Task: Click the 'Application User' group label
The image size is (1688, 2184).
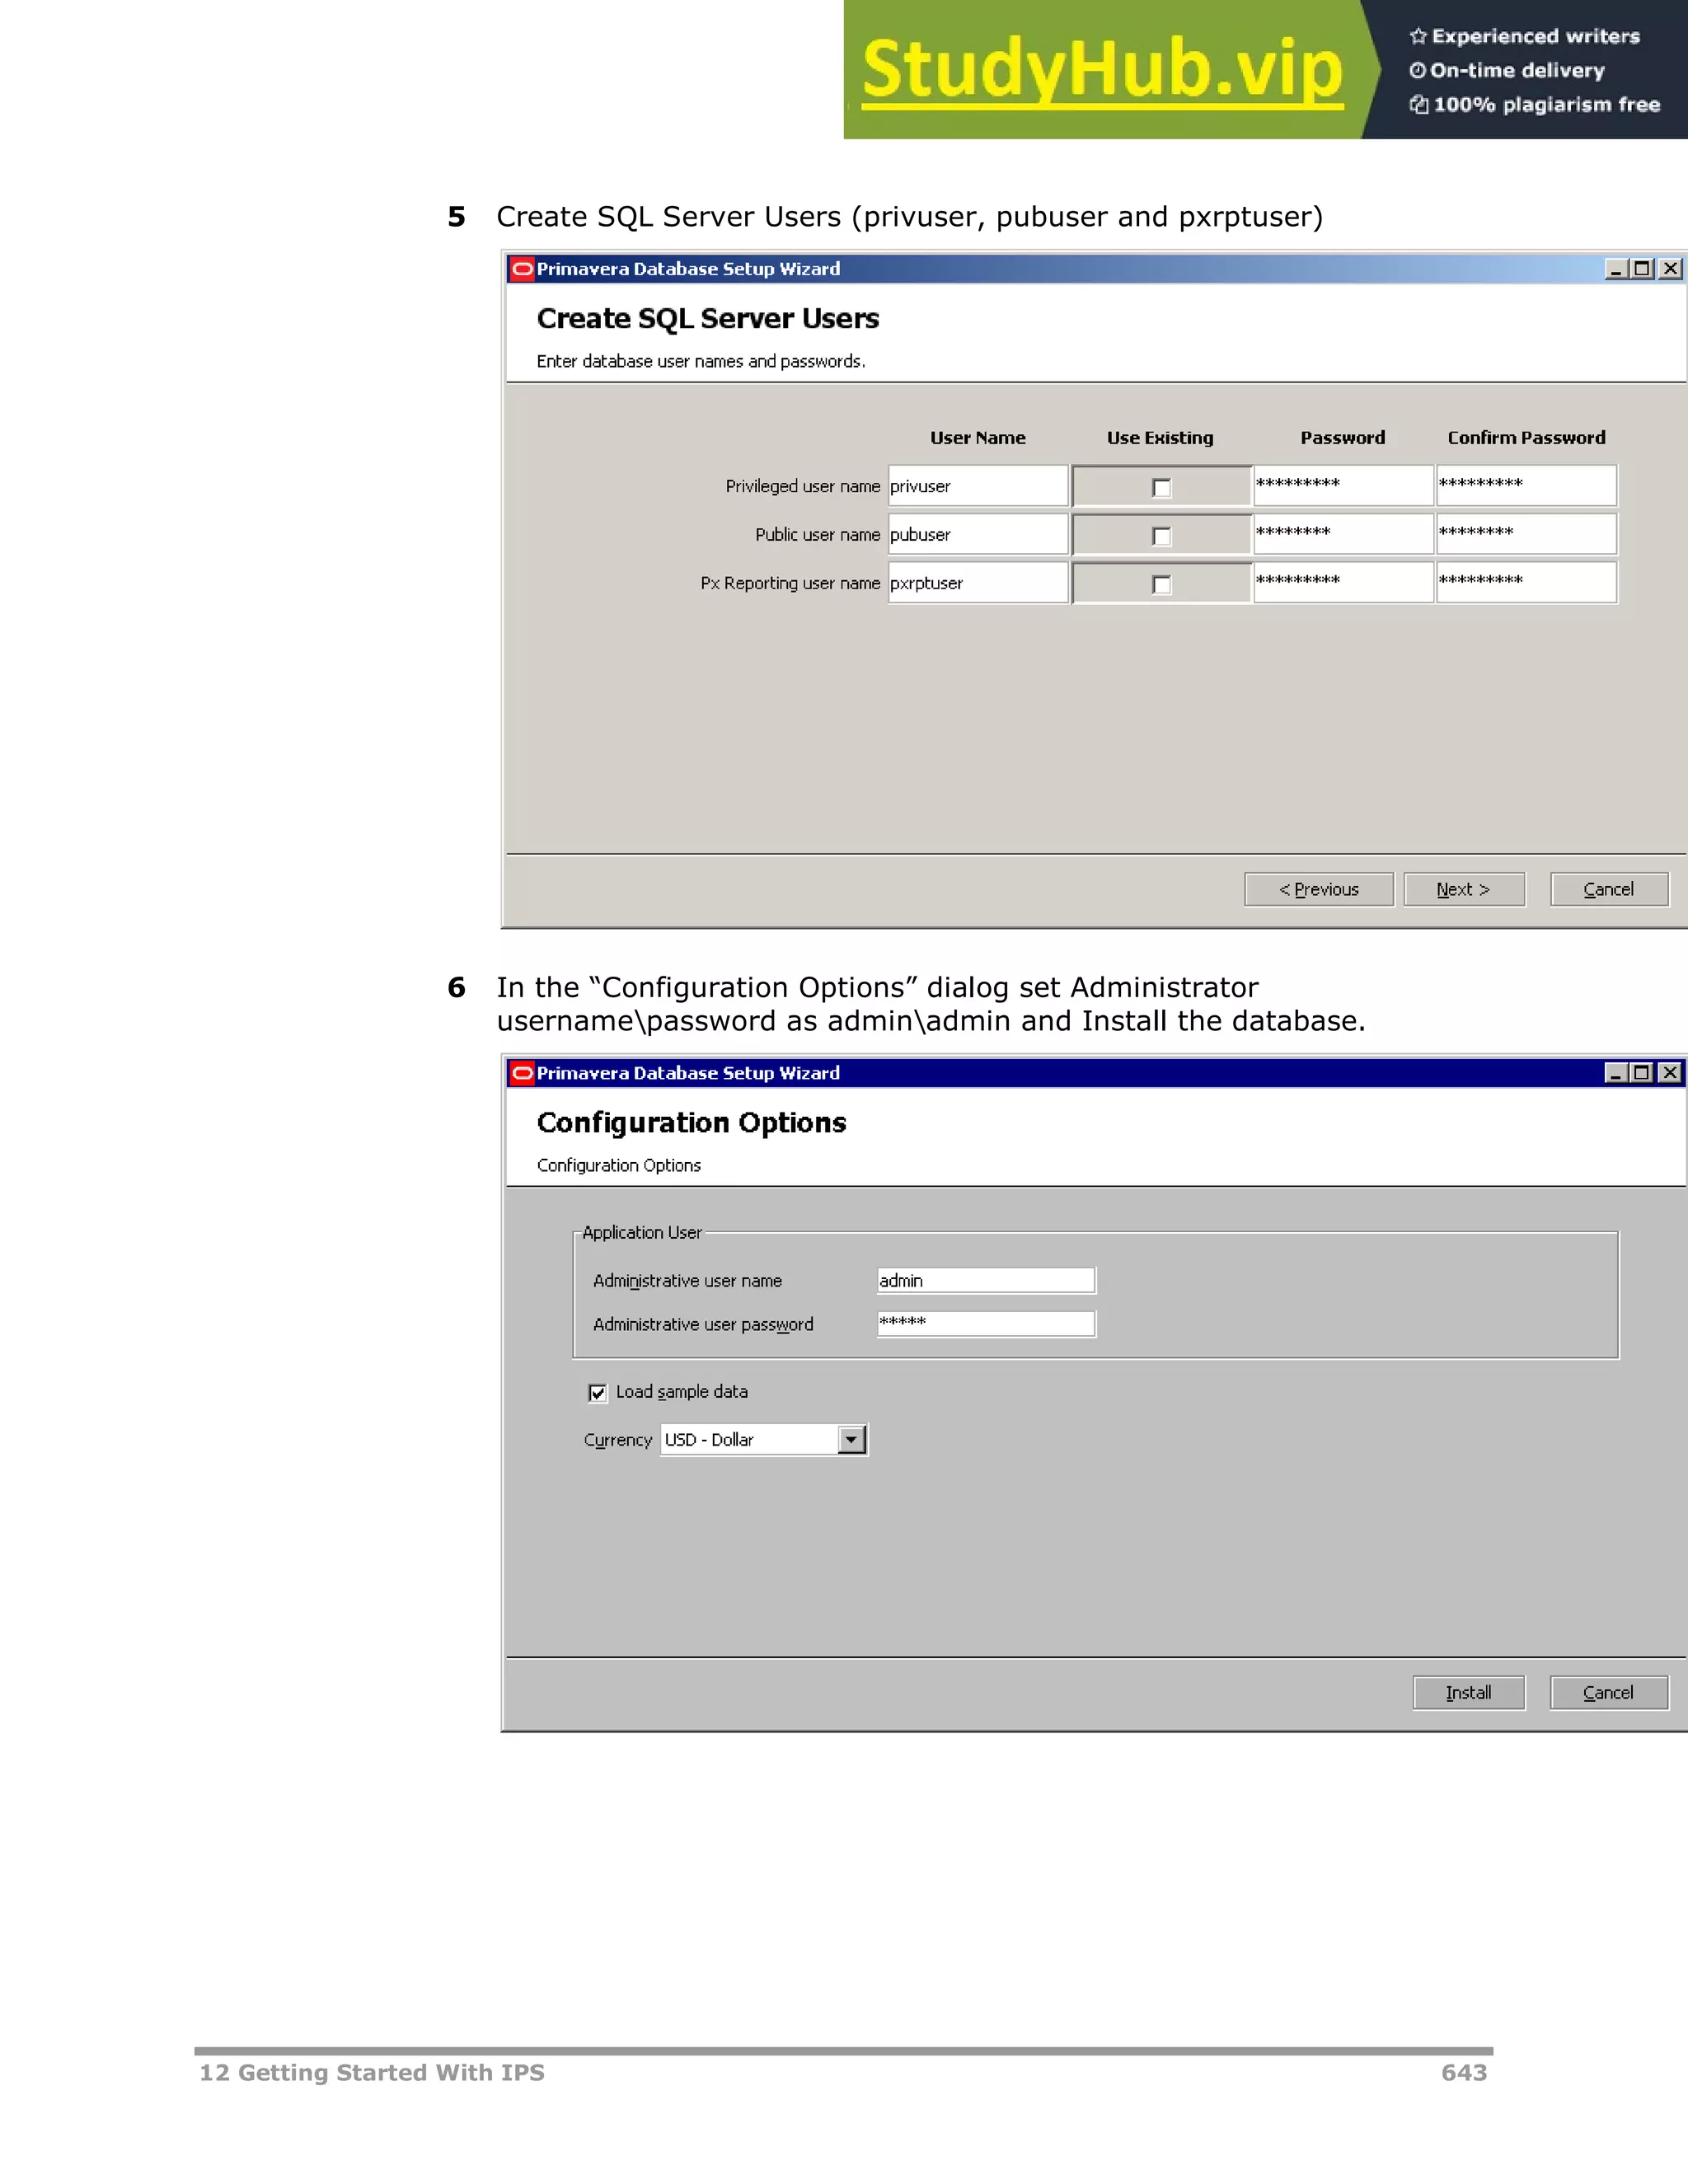Action: tap(642, 1233)
